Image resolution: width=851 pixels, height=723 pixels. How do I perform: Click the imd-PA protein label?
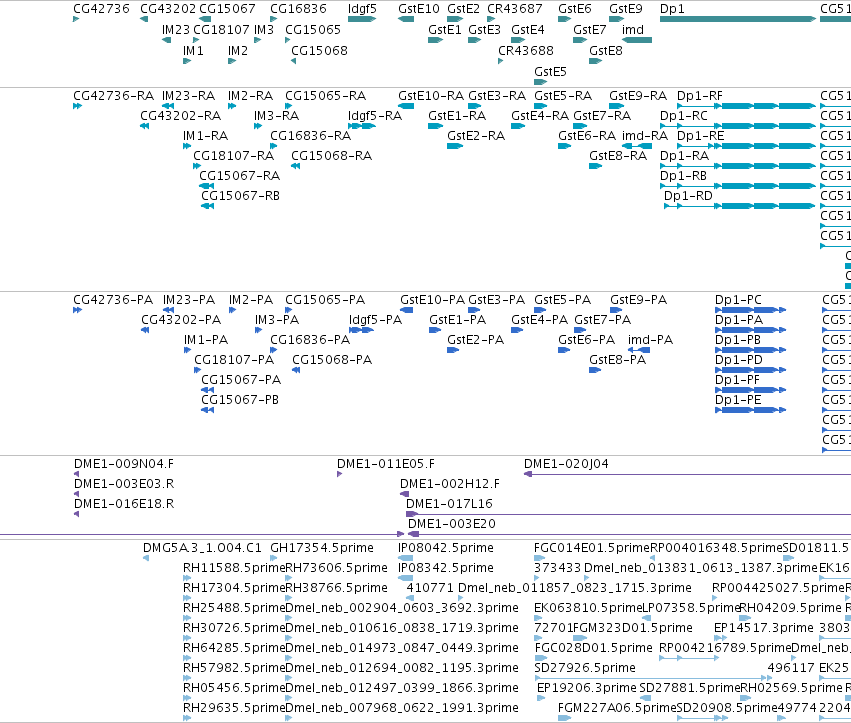[x=650, y=340]
